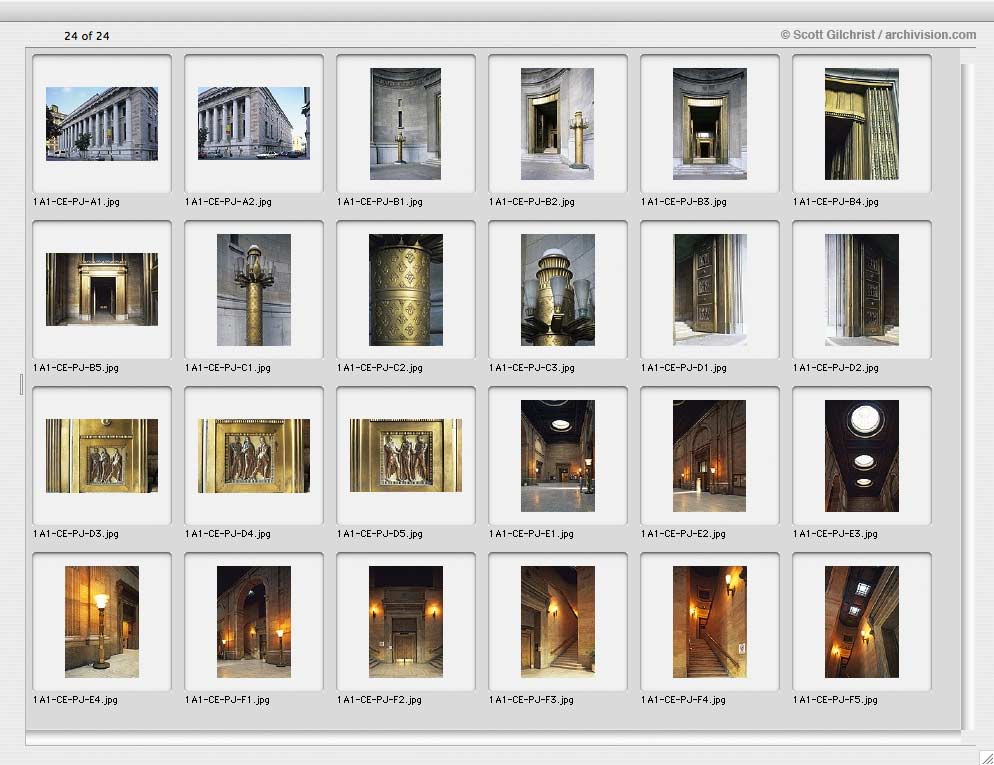Select thumbnail 1A1-CE-PJ-F5.jpg upward stair view
Viewport: 994px width, 765px height.
tap(862, 622)
